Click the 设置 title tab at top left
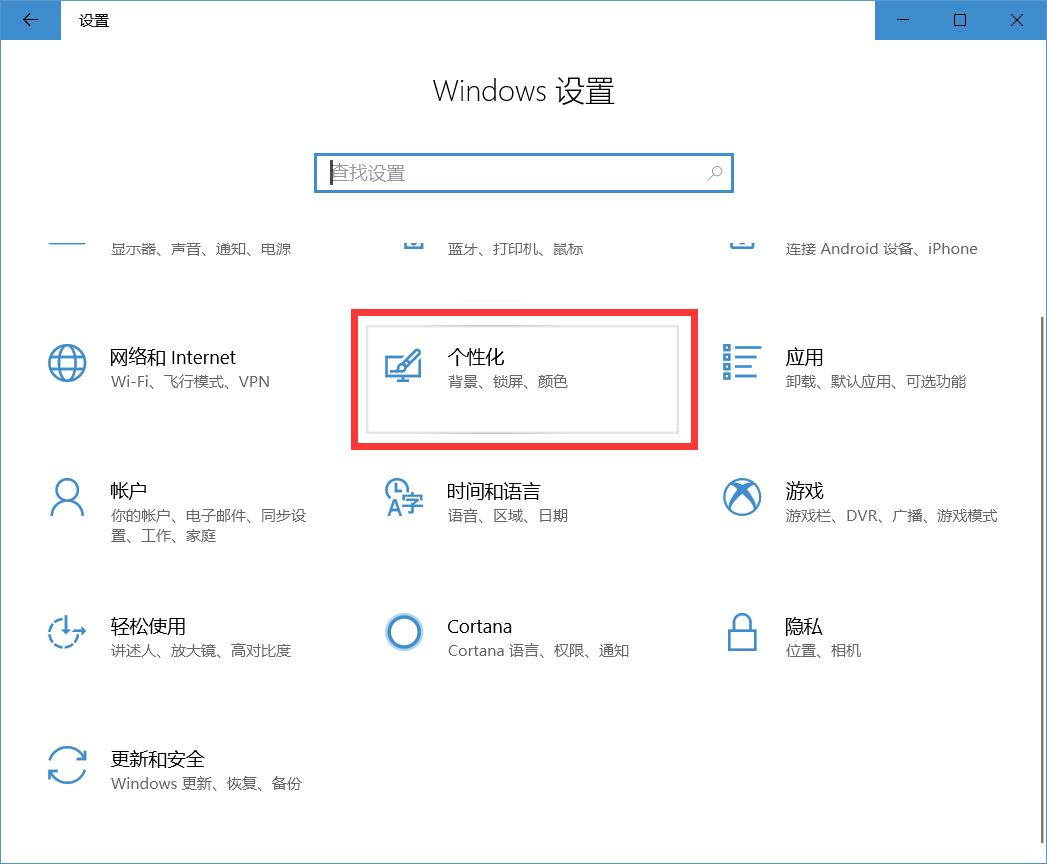The image size is (1047, 864). click(93, 20)
